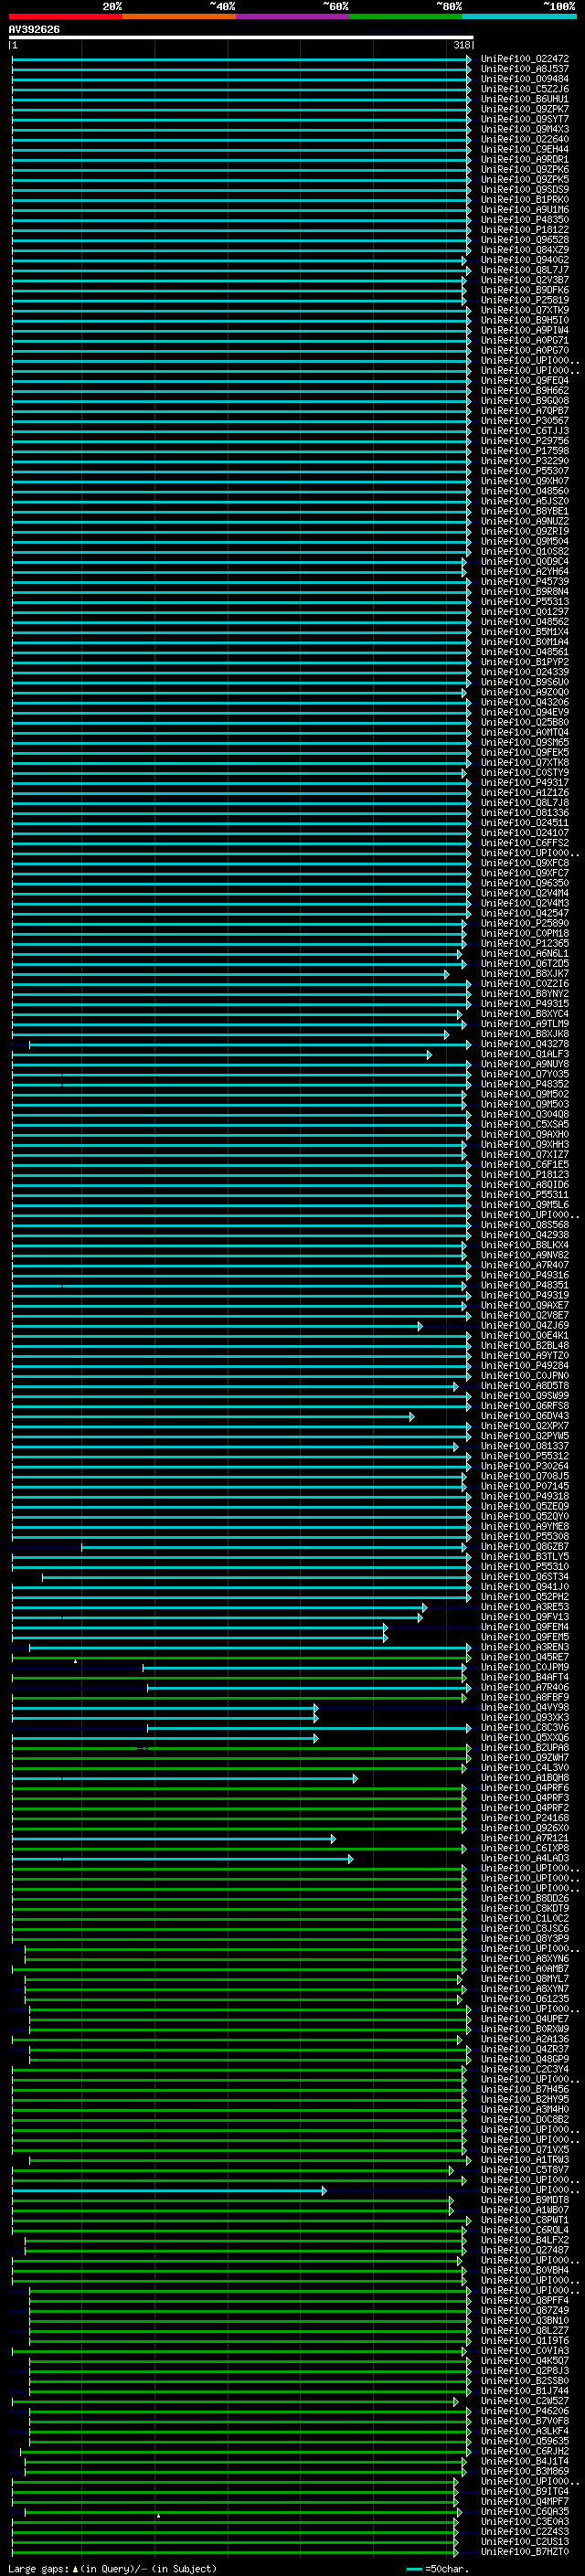Select hit UniRef100_P18122
The width and height of the screenshot is (585, 2576).
(x=524, y=230)
